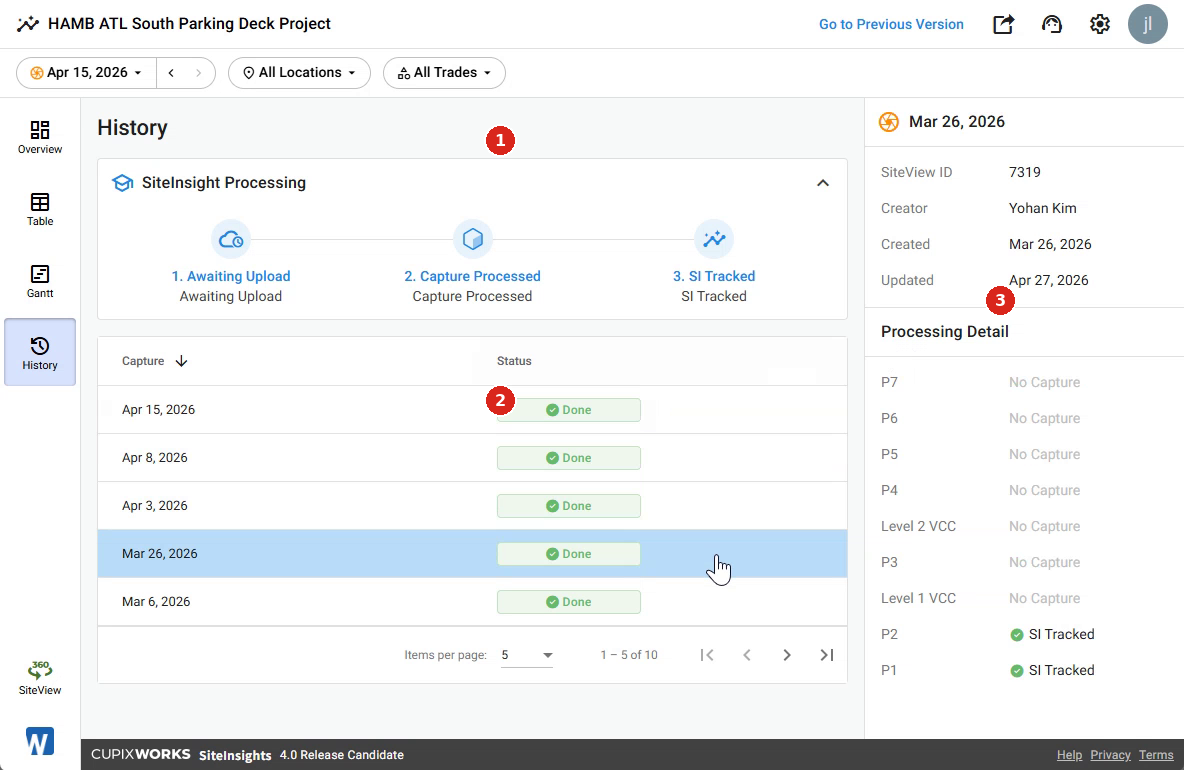Screen dimensions: 1184x770
Task: Go to Overview view in sidebar
Action: (40, 137)
